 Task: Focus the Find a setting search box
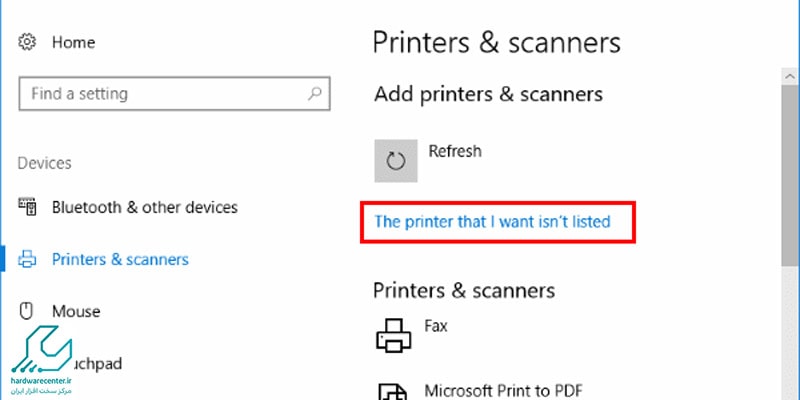click(x=174, y=94)
